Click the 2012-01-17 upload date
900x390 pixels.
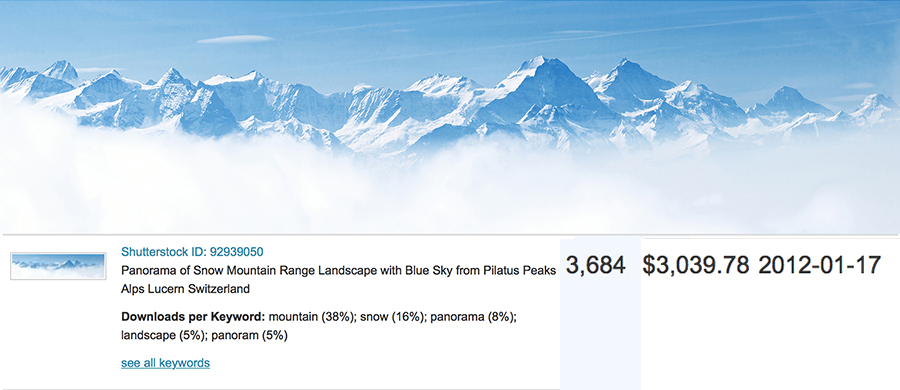coord(820,265)
